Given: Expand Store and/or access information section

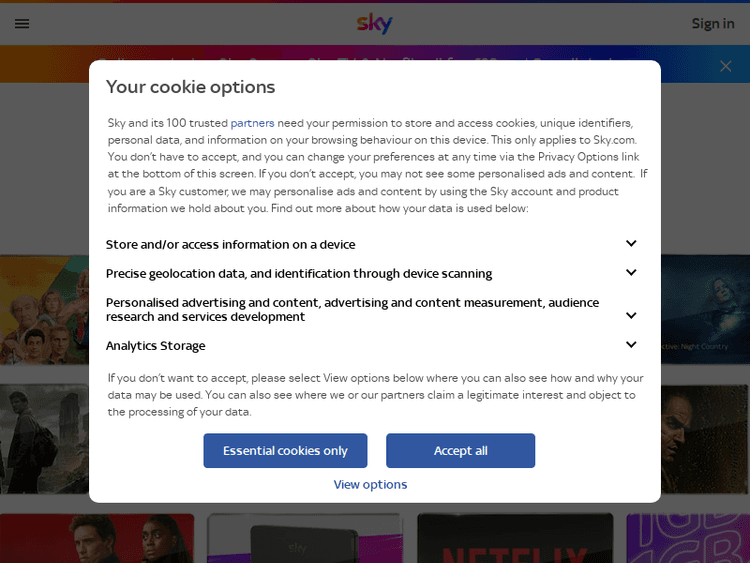Looking at the screenshot, I should [x=631, y=244].
